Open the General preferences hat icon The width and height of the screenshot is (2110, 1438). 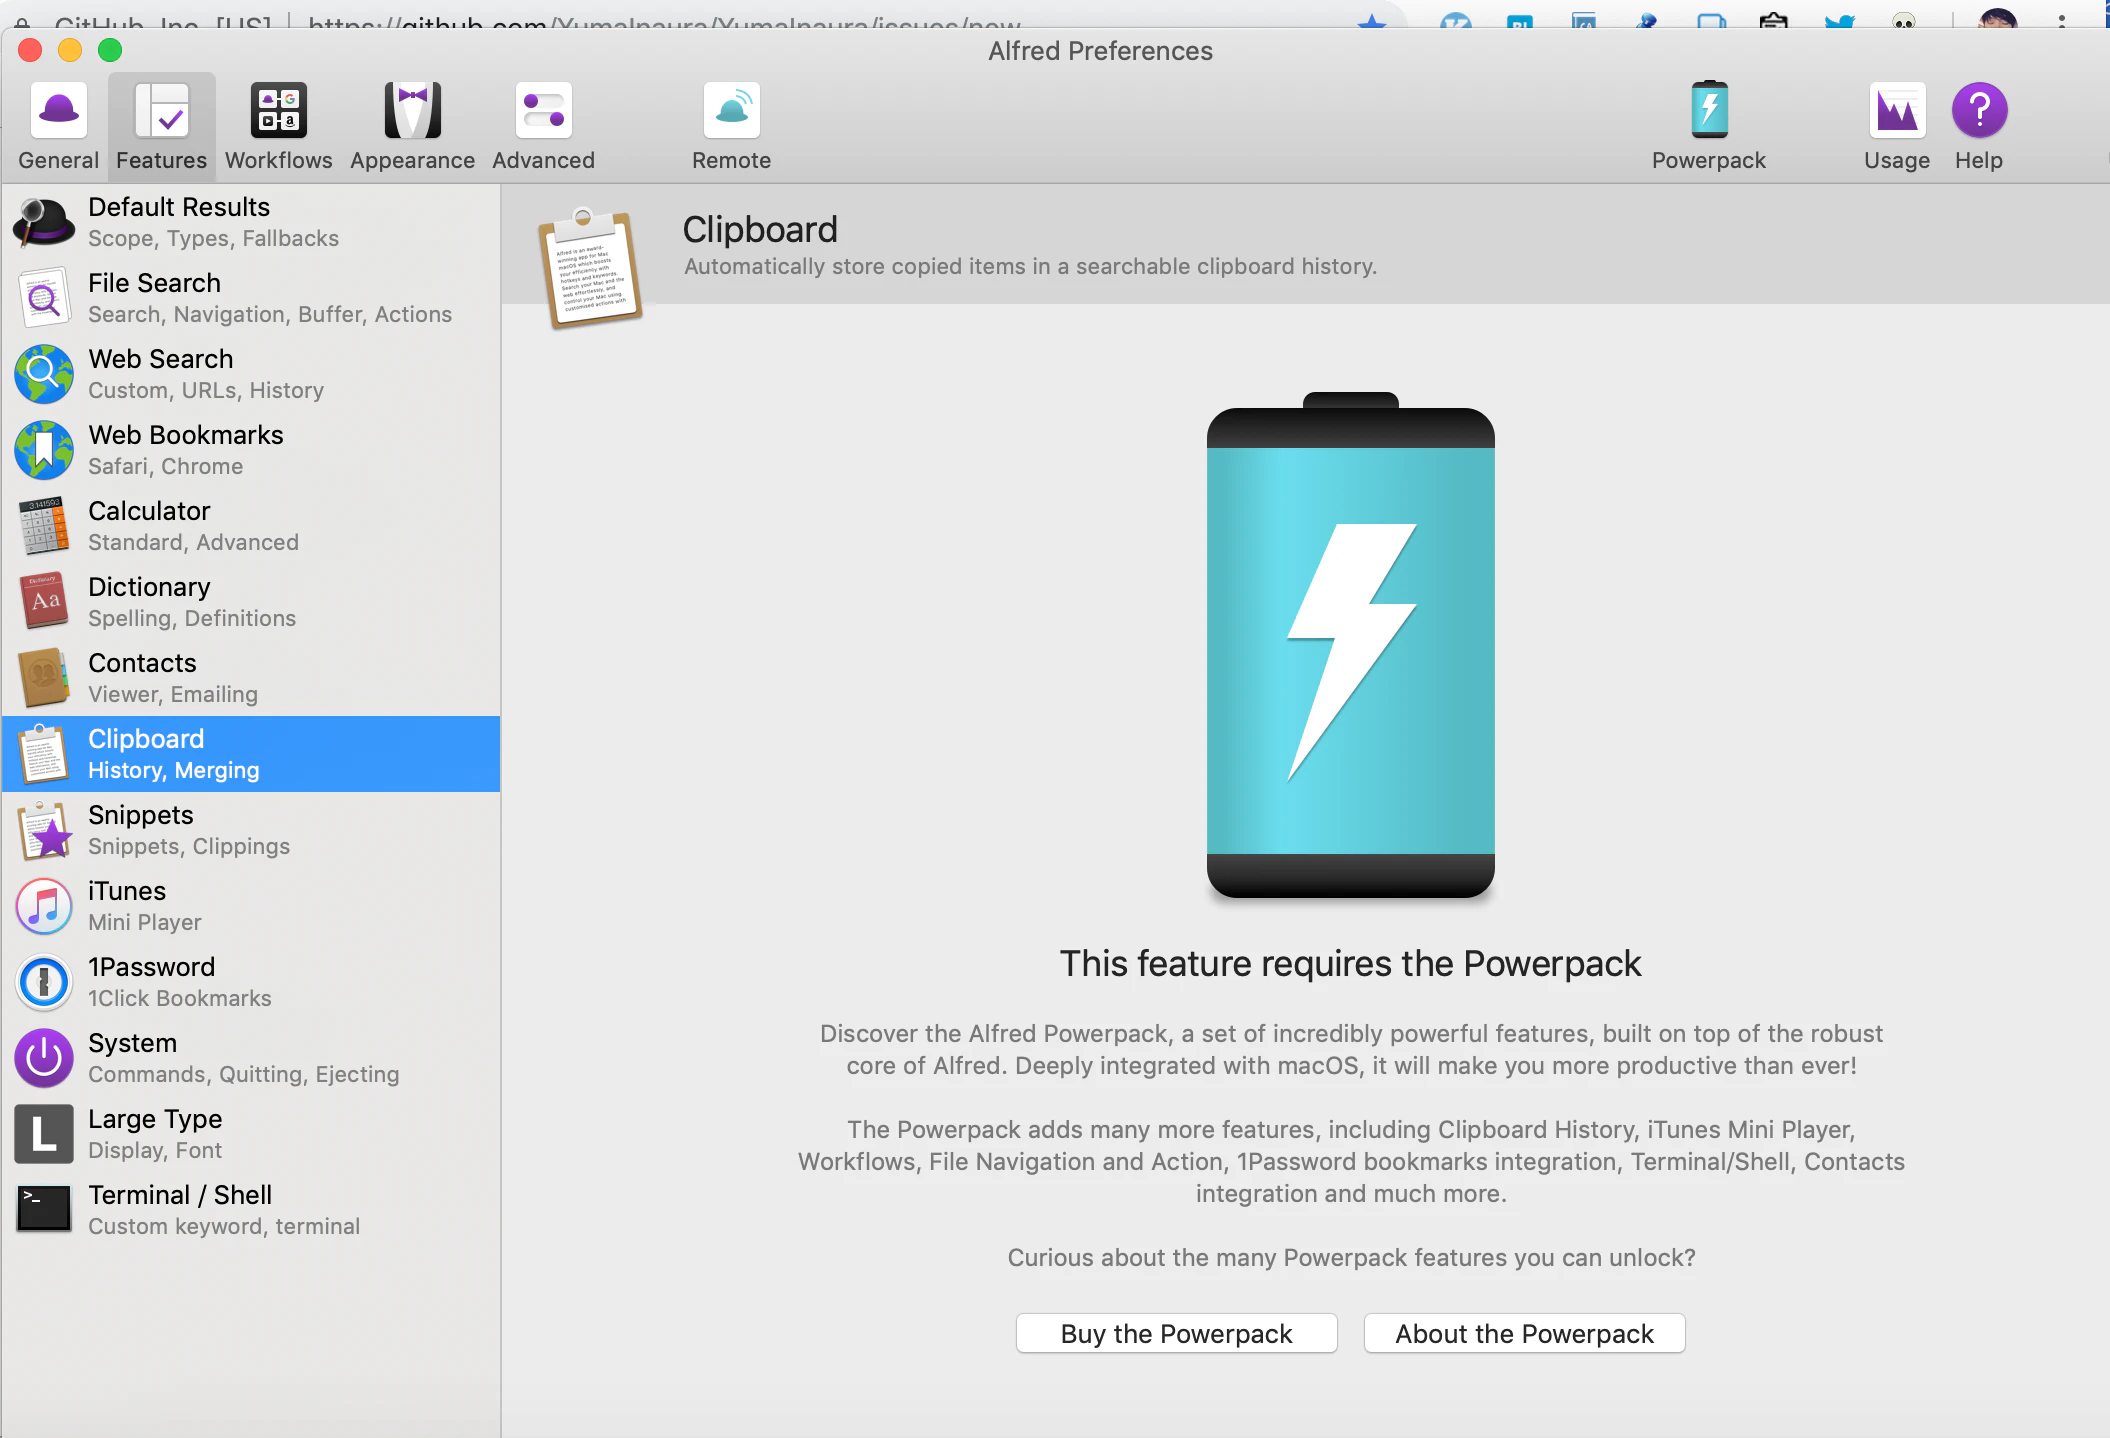(59, 110)
